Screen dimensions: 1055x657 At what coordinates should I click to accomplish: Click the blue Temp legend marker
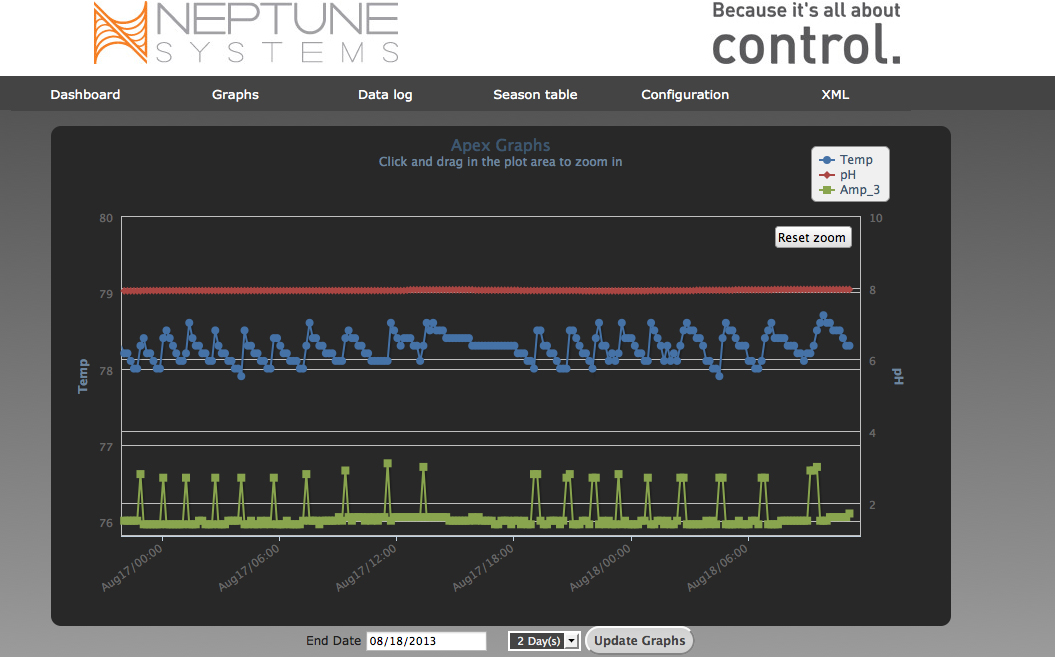click(827, 160)
